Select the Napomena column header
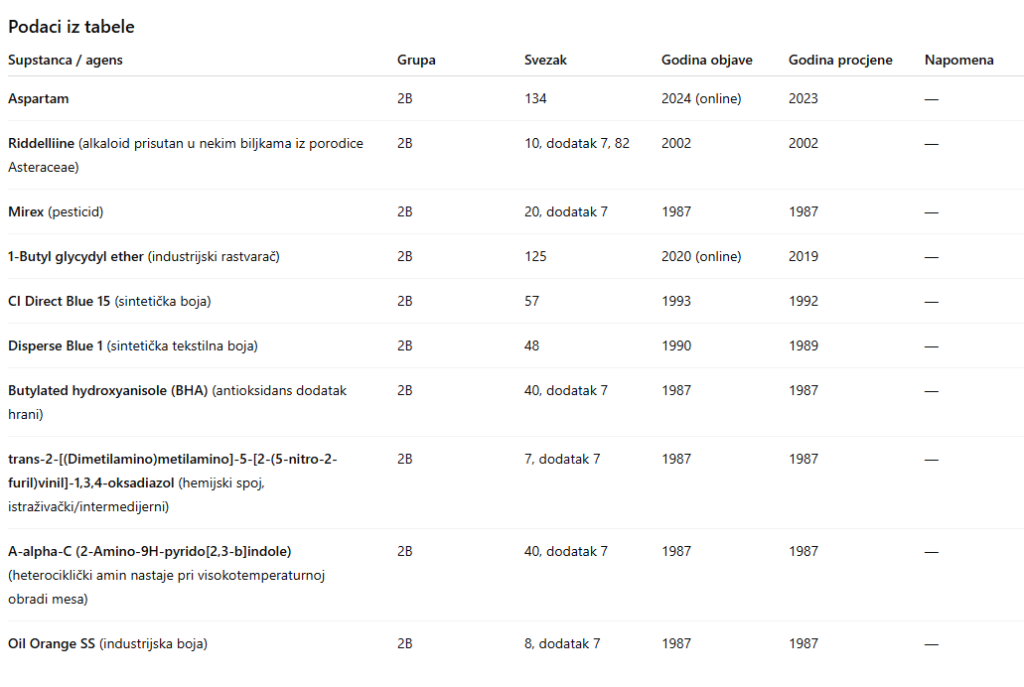Image resolution: width=1024 pixels, height=687 pixels. [x=959, y=60]
